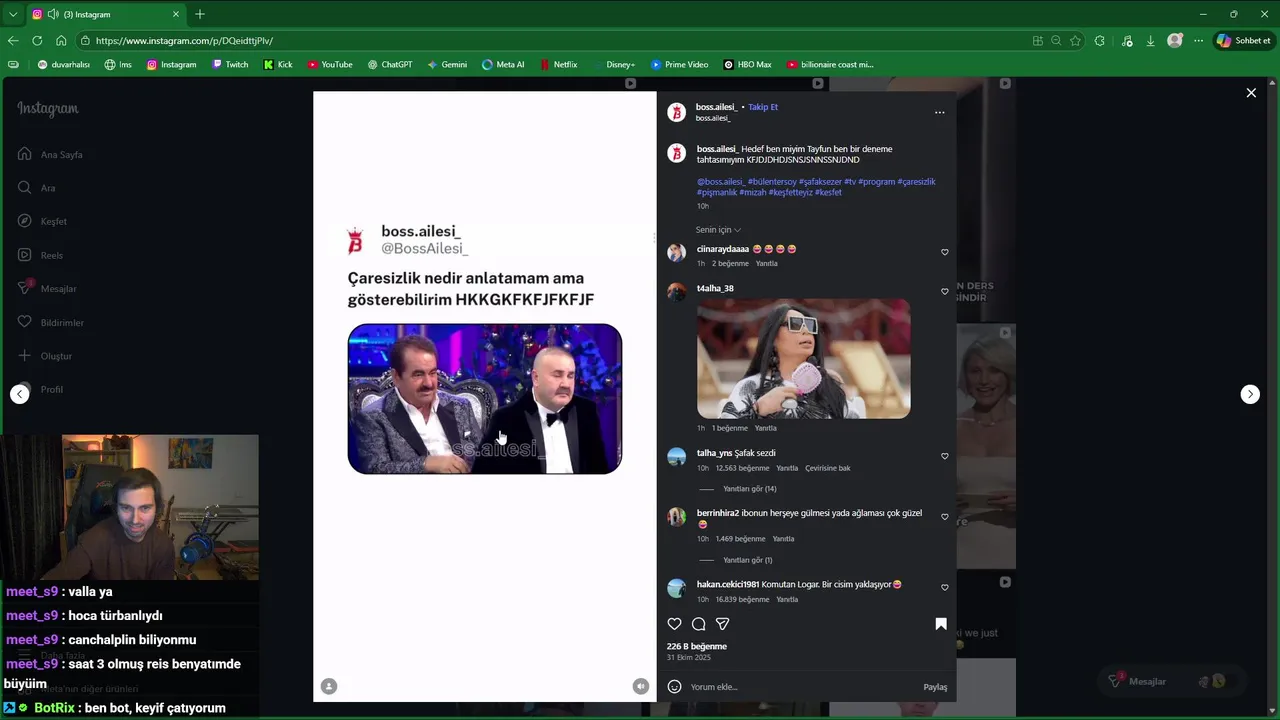The image size is (1280, 720).
Task: Add page to favorites star icon
Action: click(1075, 41)
